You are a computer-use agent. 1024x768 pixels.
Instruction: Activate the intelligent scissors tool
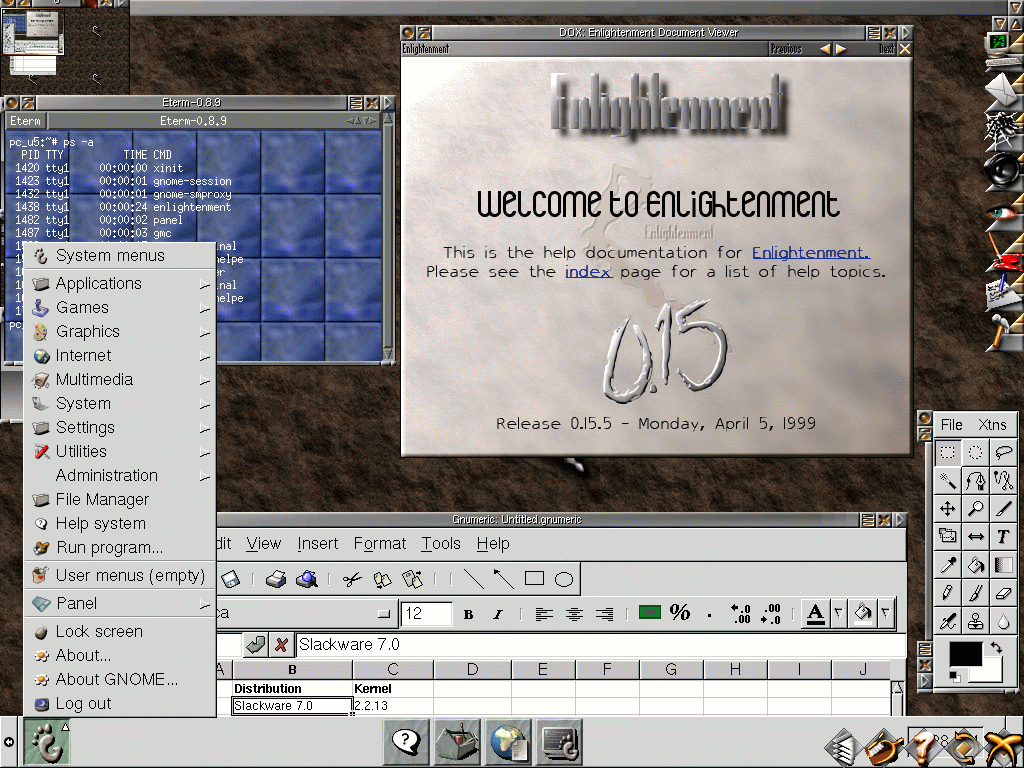click(x=1004, y=480)
